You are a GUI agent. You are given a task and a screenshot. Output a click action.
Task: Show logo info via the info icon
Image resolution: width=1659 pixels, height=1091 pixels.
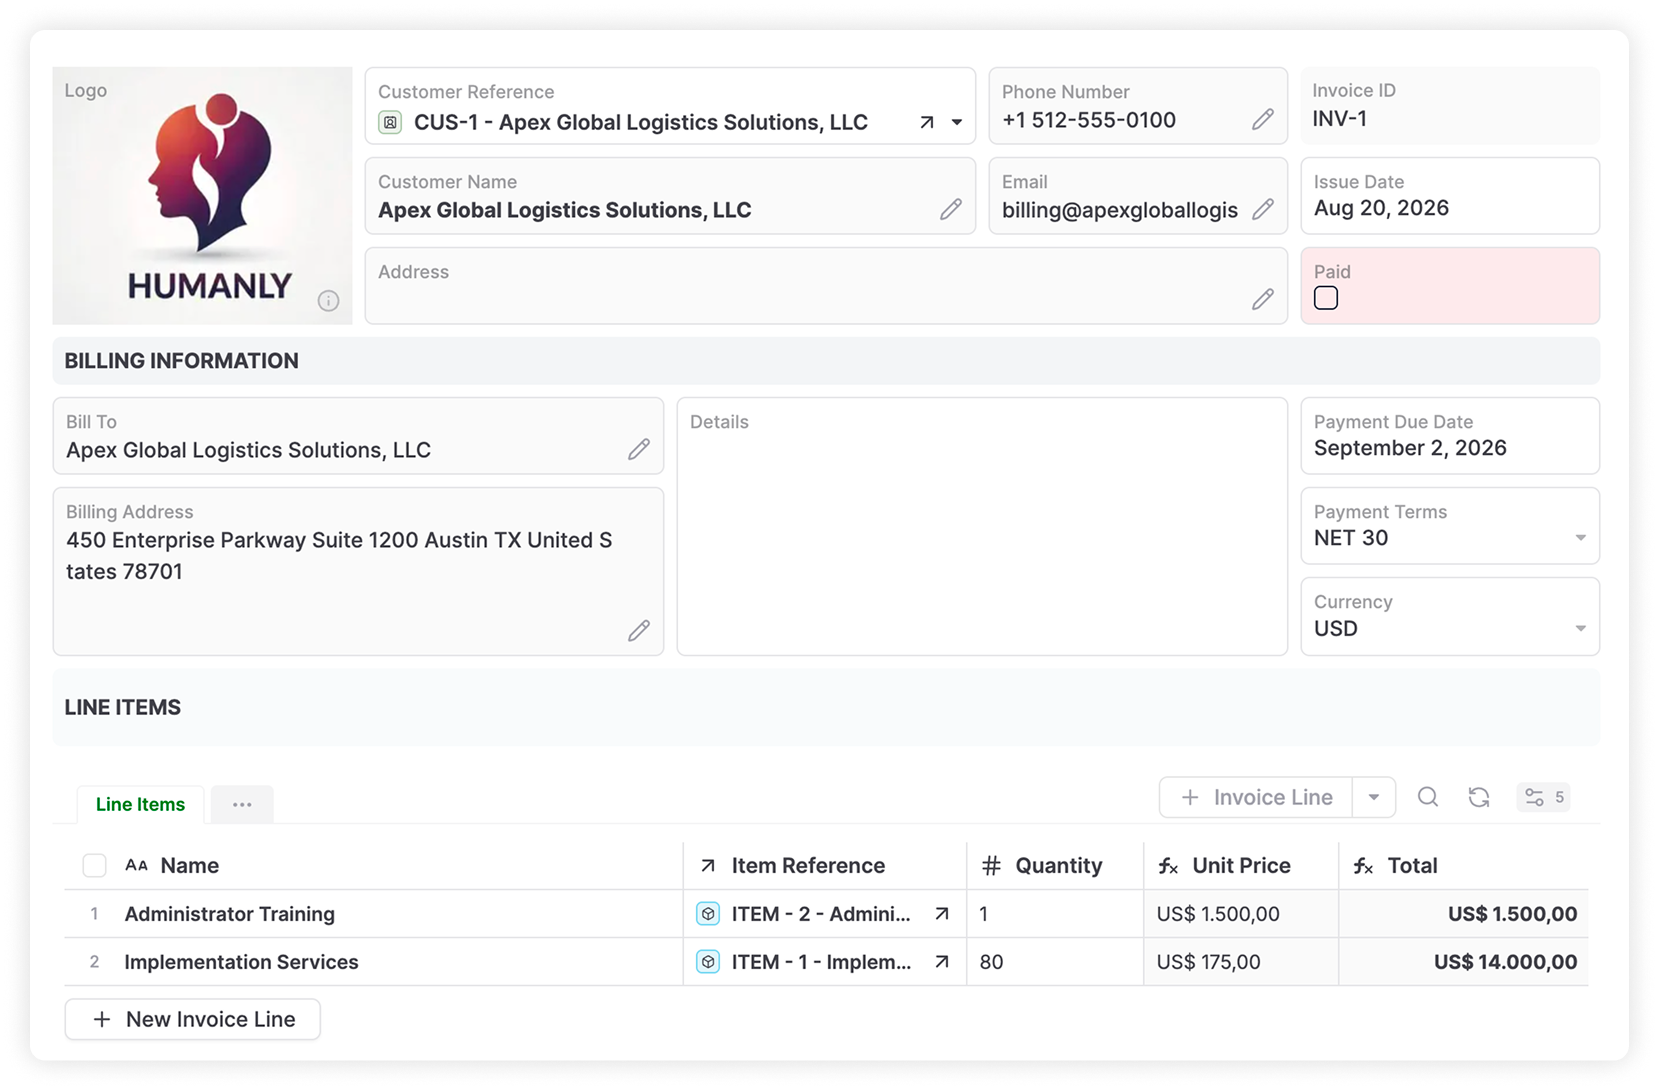tap(328, 300)
